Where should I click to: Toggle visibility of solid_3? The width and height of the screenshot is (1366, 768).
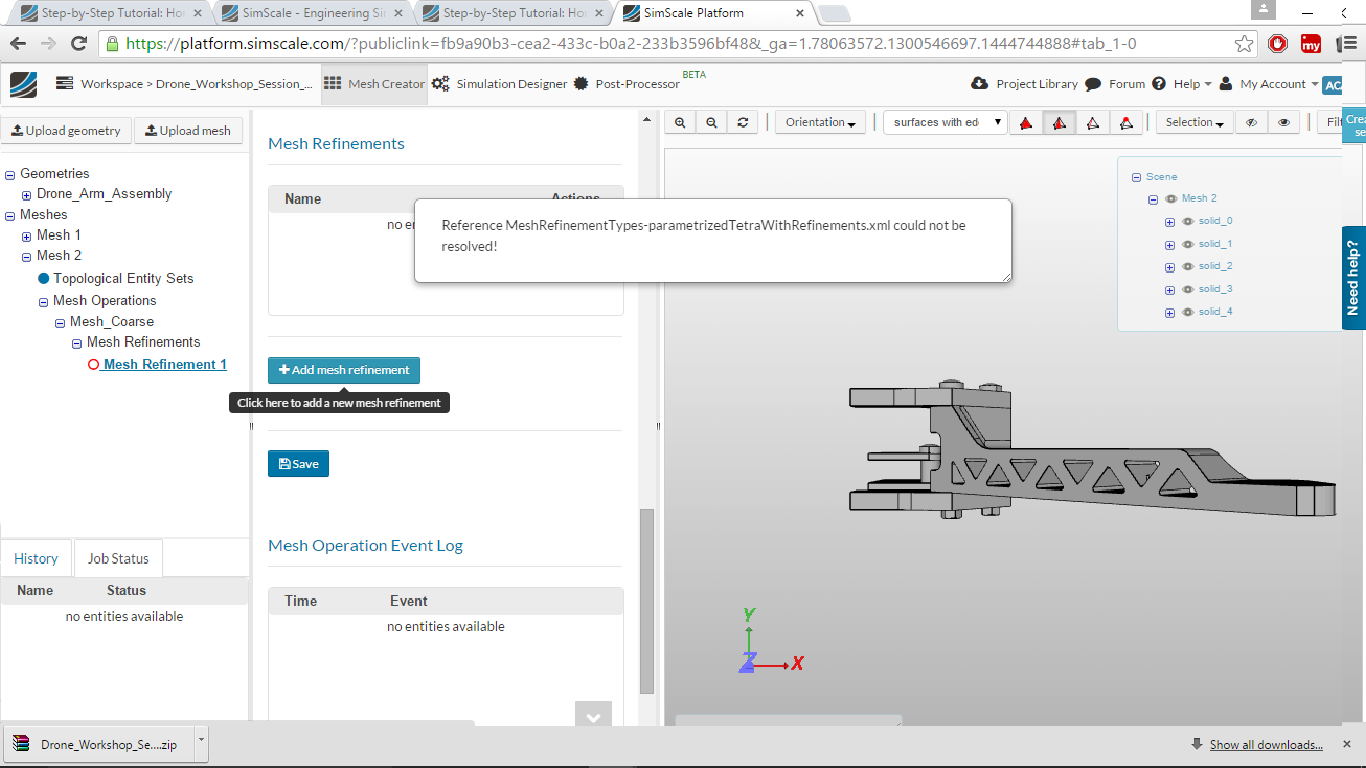click(1188, 289)
